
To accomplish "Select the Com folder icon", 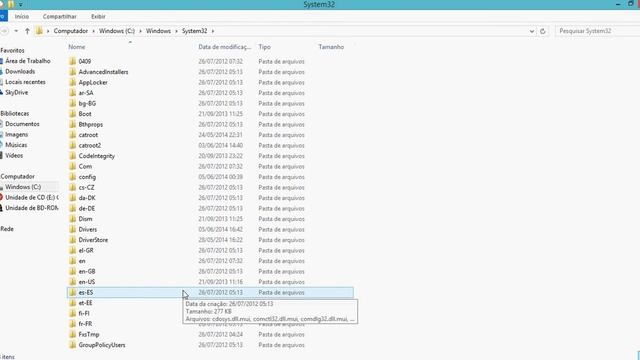I will pyautogui.click(x=73, y=167).
